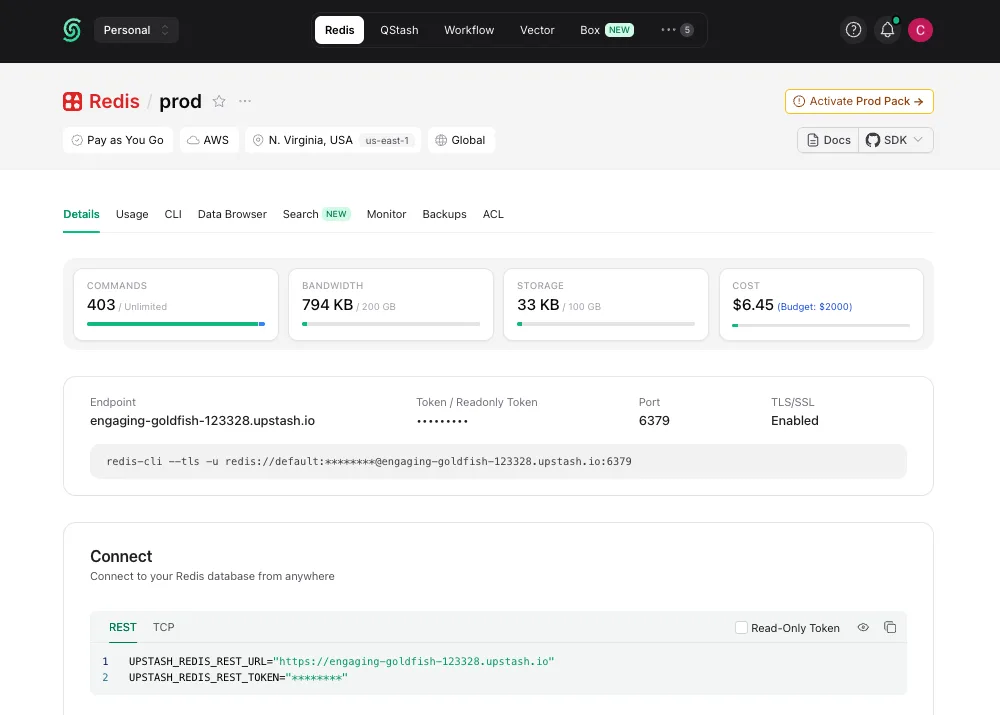Switch to the Redis product tab
Image resolution: width=1000 pixels, height=715 pixels.
pos(339,30)
